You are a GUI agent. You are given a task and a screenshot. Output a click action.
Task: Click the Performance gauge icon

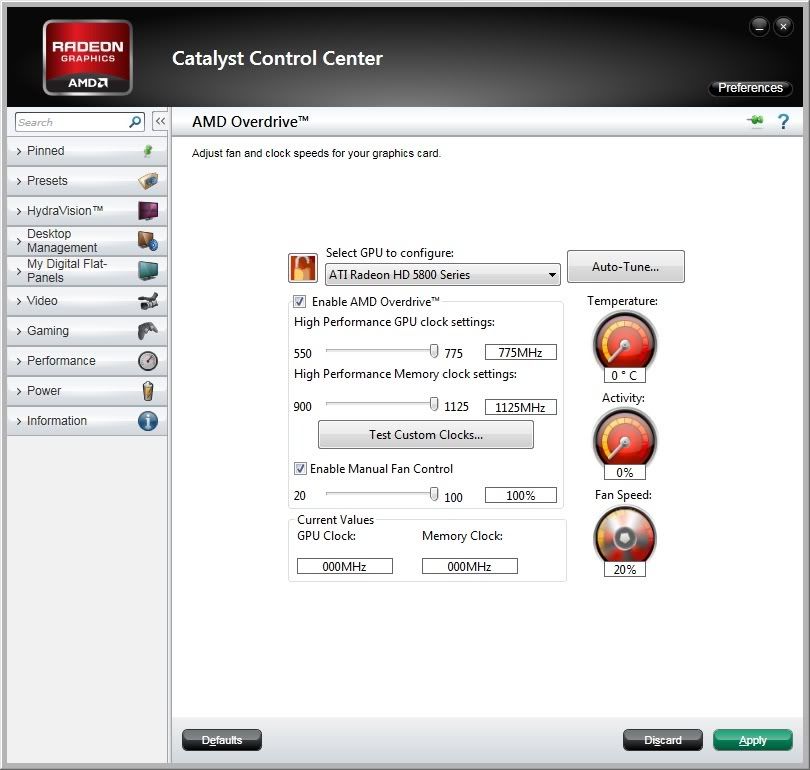148,361
